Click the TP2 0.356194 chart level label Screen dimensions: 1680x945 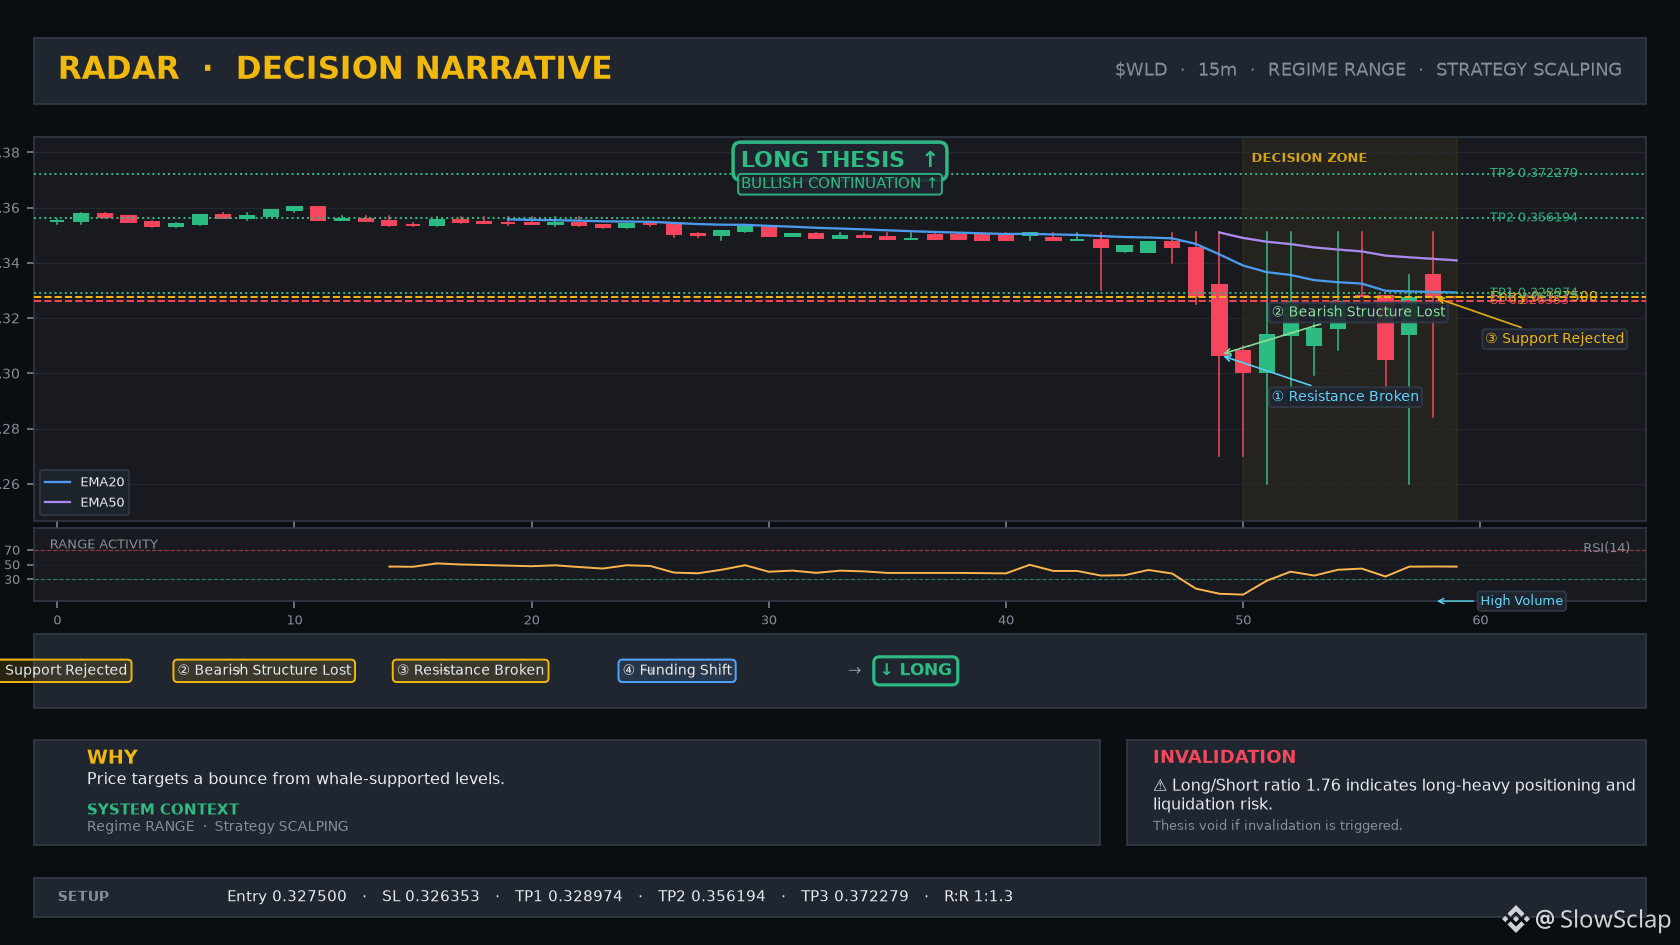click(x=1533, y=217)
